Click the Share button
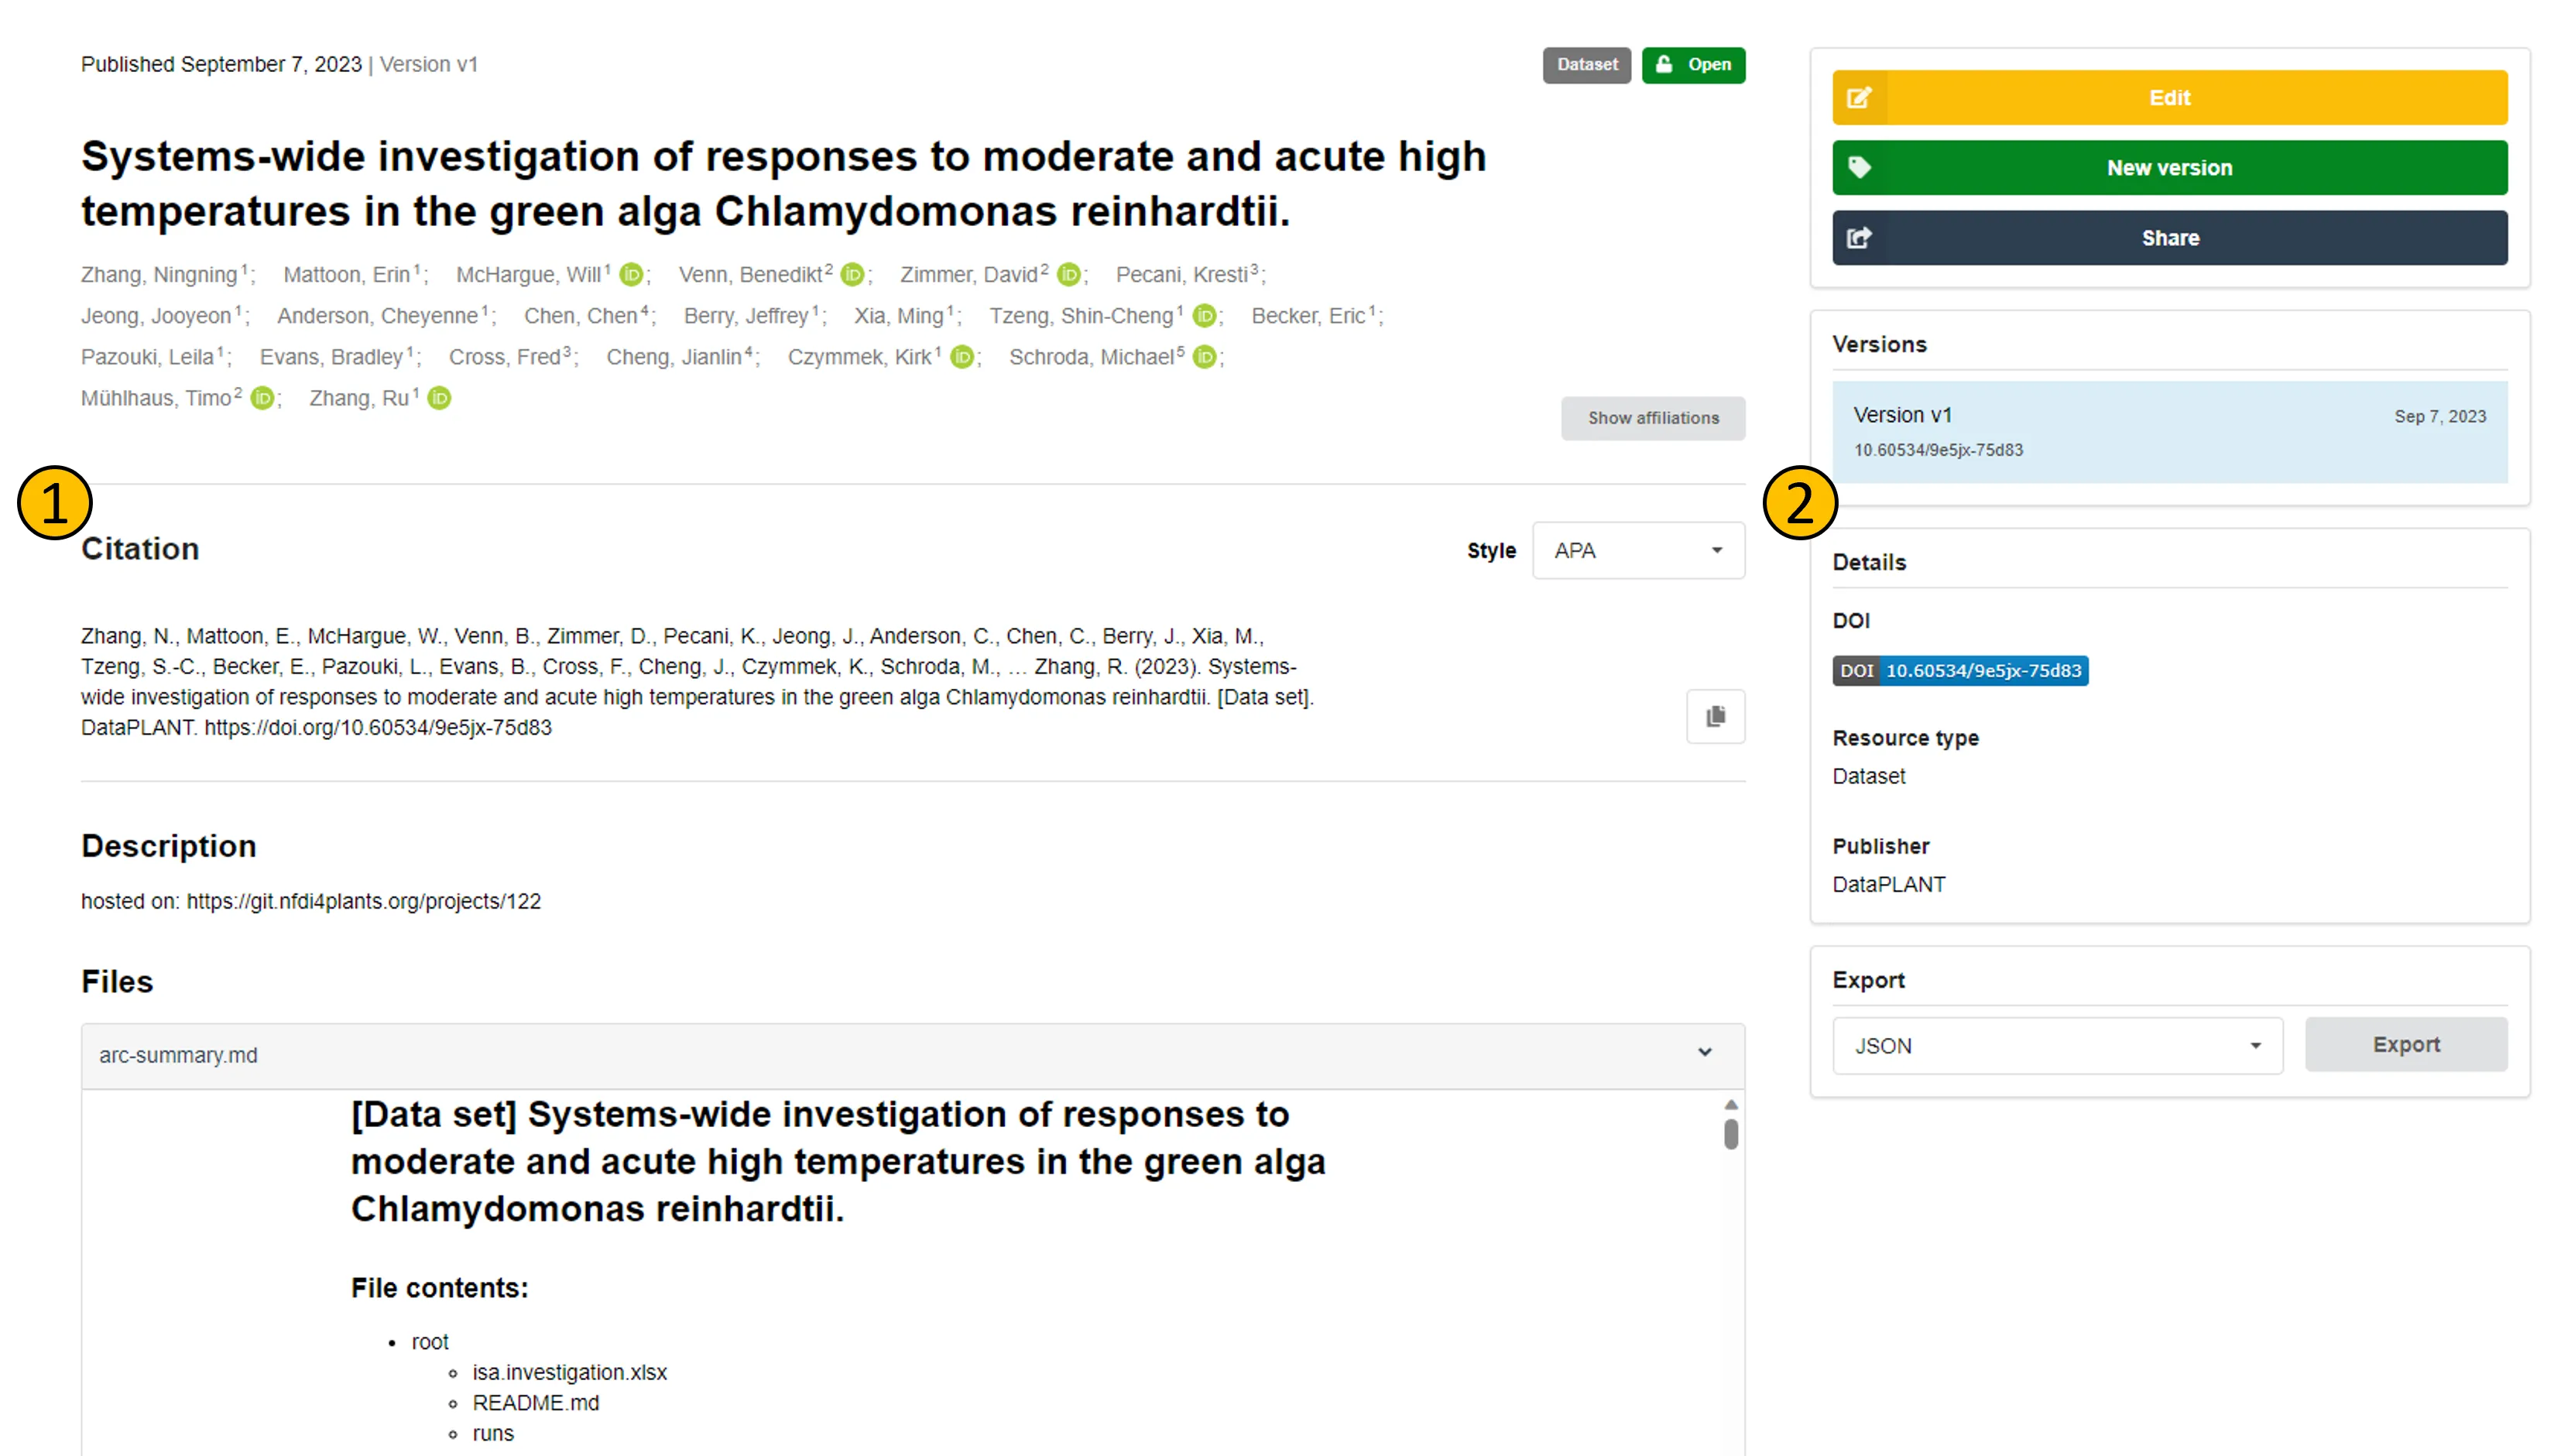2554x1456 pixels. [x=2168, y=238]
